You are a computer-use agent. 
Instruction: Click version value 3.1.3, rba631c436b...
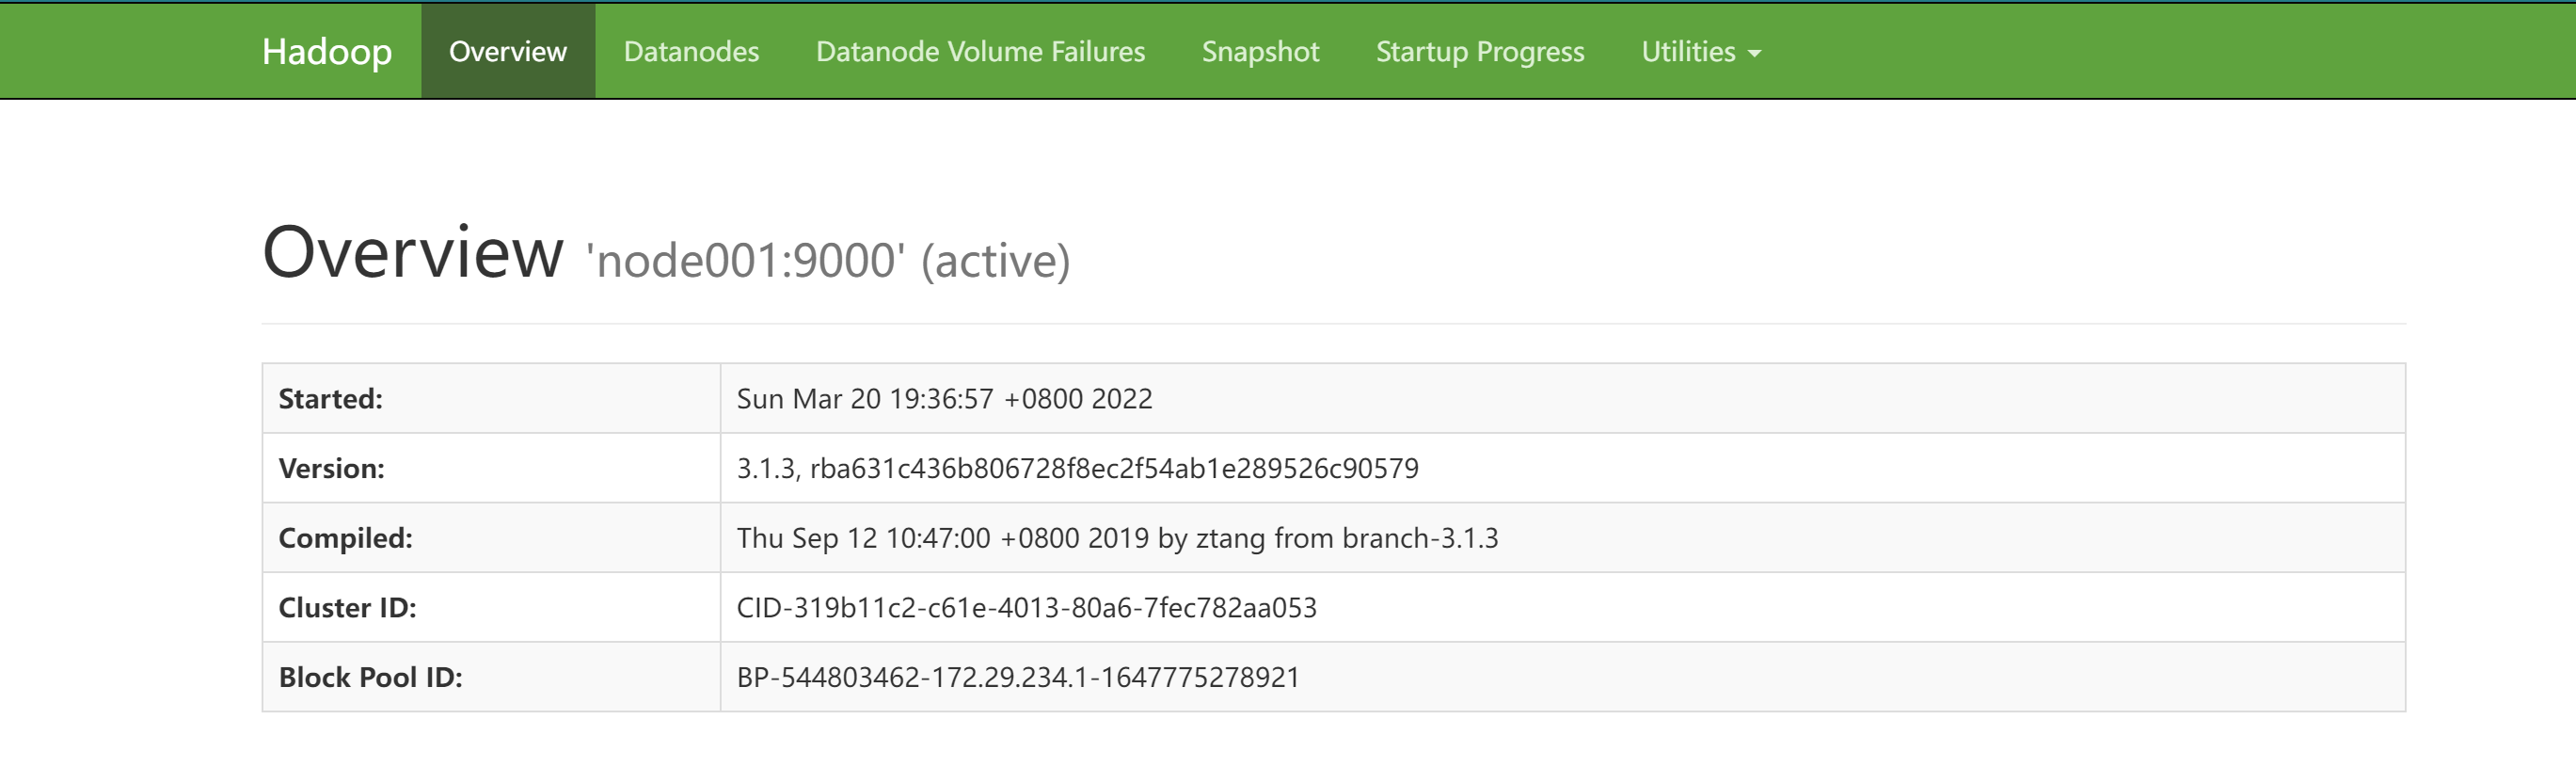1077,468
